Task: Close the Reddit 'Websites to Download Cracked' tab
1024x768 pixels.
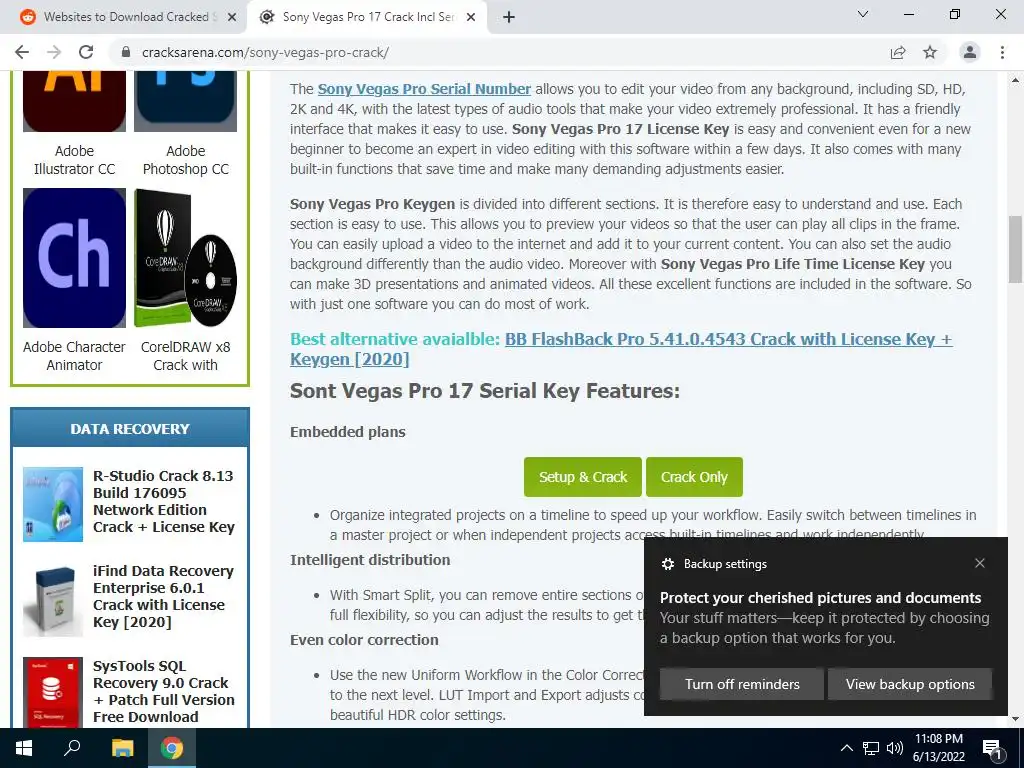Action: pyautogui.click(x=232, y=17)
